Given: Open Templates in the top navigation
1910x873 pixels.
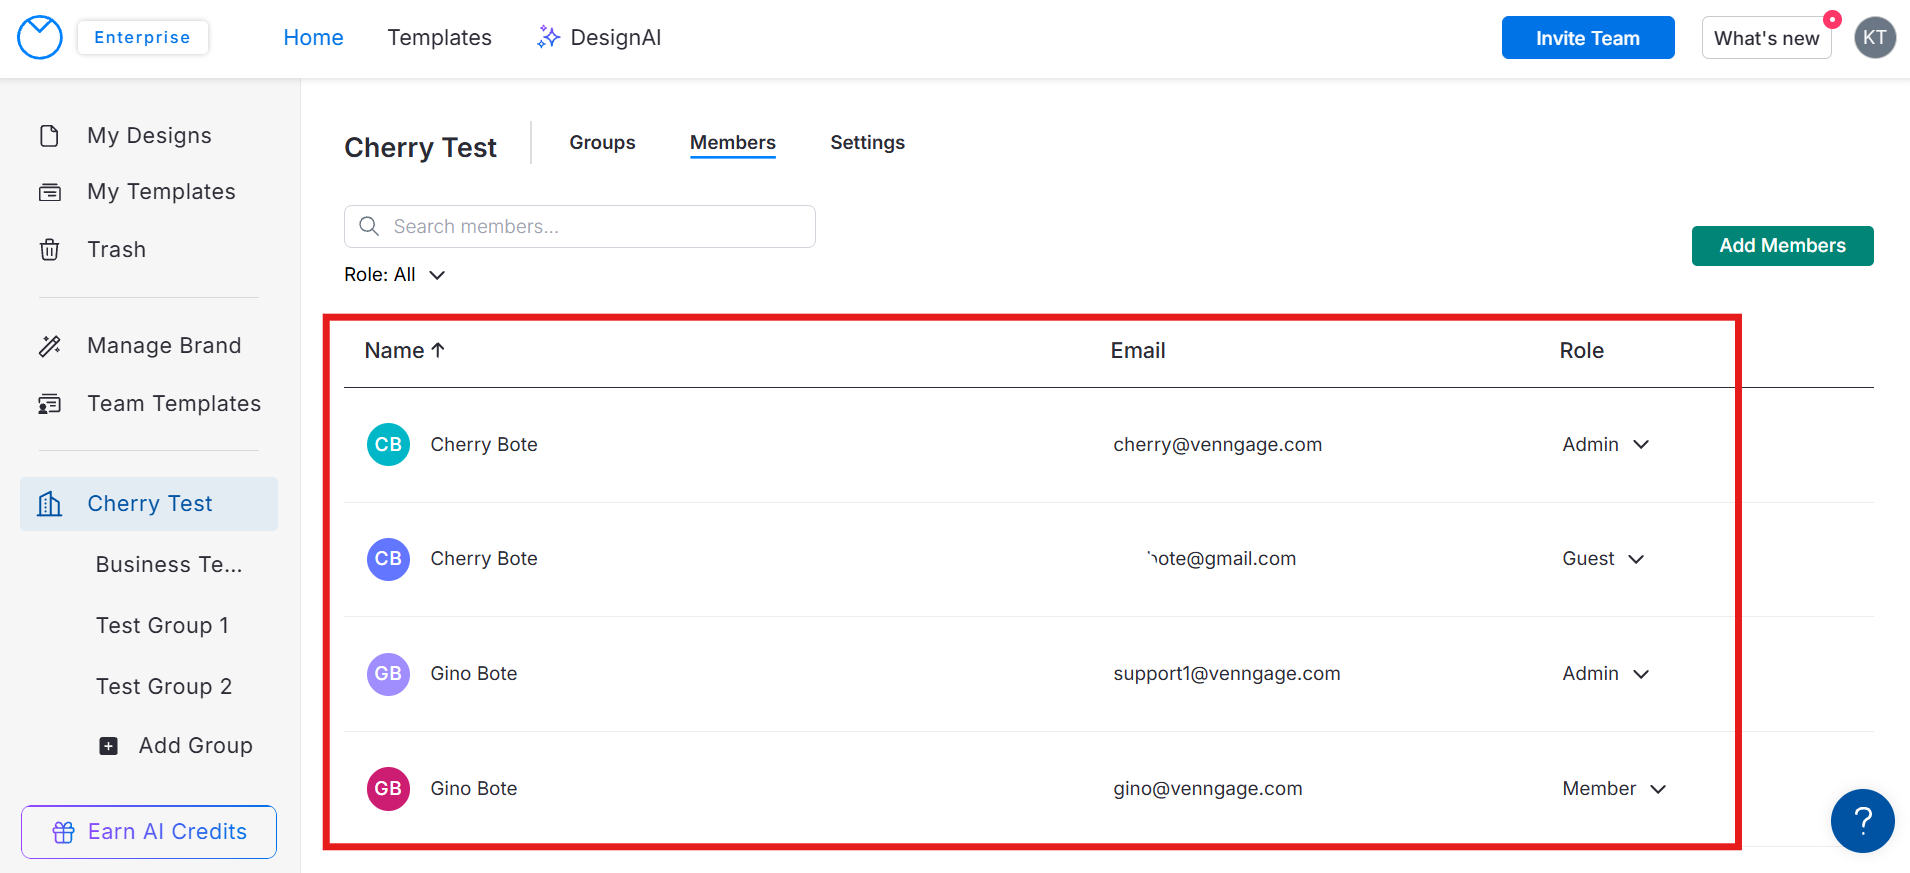Looking at the screenshot, I should (439, 37).
